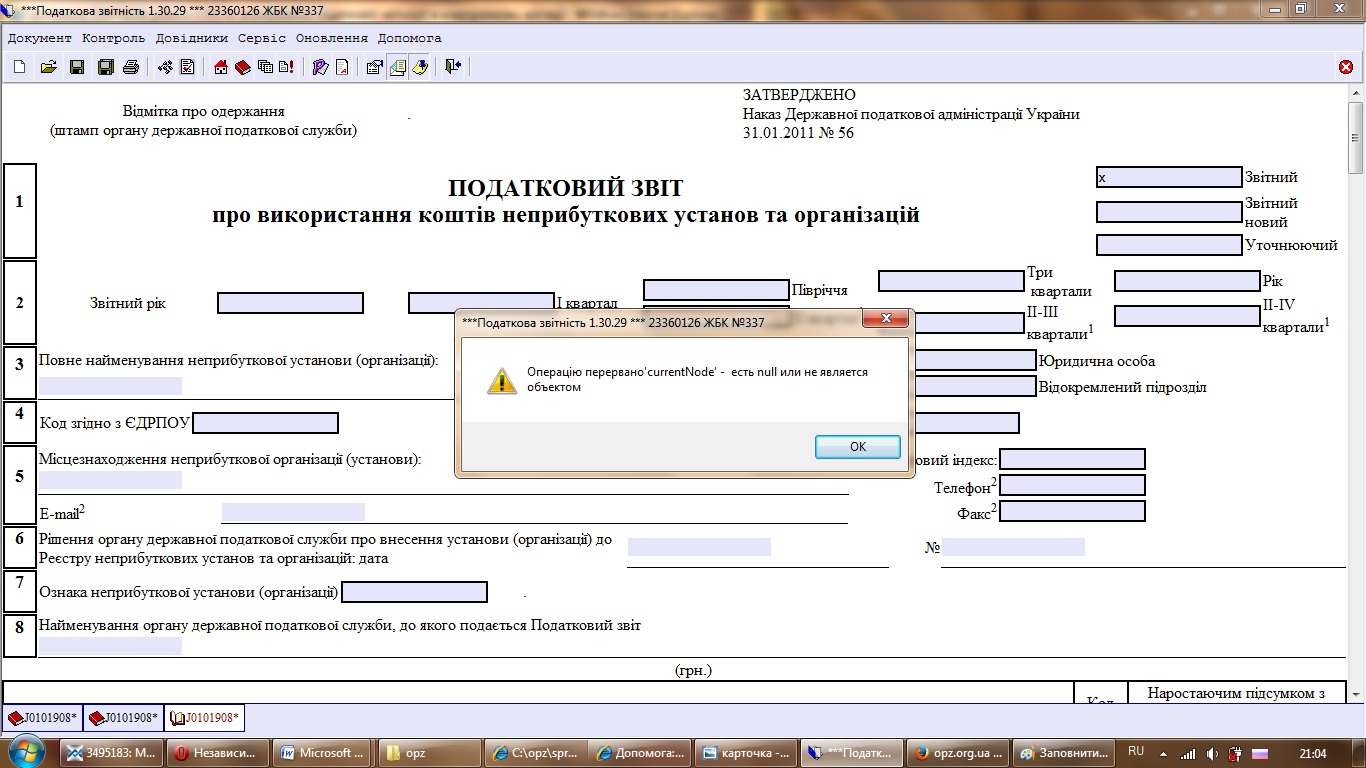Mark the II-III квартали period field
The height and width of the screenshot is (768, 1366).
pyautogui.click(x=969, y=323)
